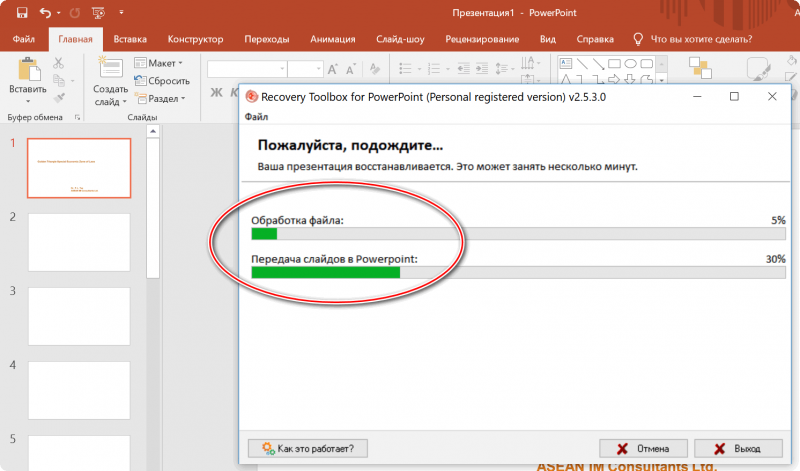Open line spacing options icon
Screen dimensions: 800x471
(x=502, y=68)
